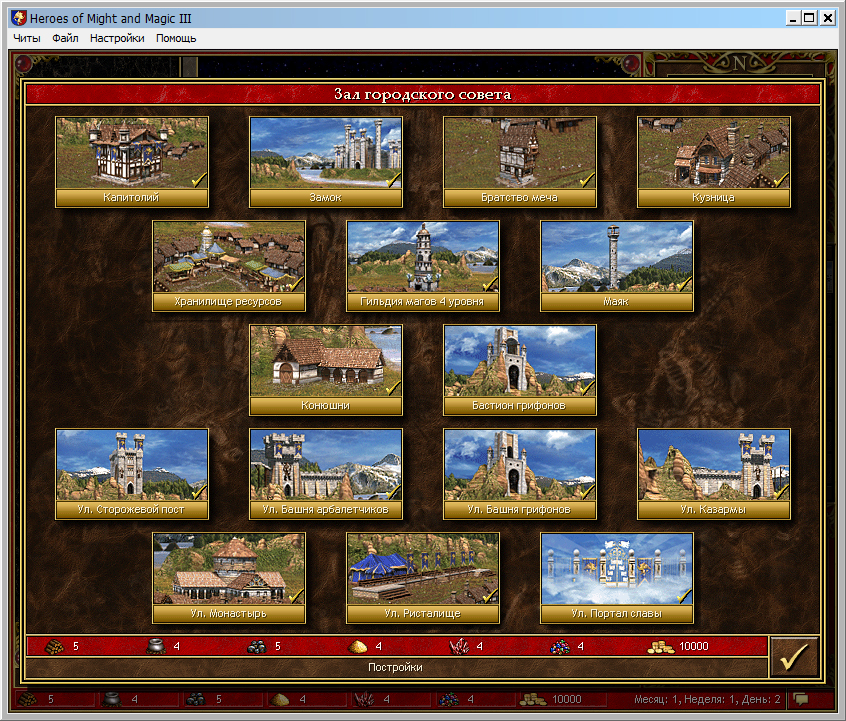Open the Помощь menu
This screenshot has height=721, width=846.
point(176,38)
